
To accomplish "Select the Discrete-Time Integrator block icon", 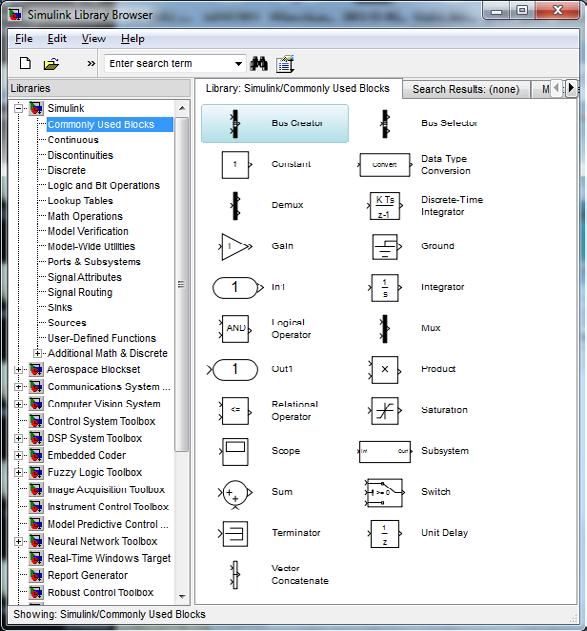I will pyautogui.click(x=385, y=206).
